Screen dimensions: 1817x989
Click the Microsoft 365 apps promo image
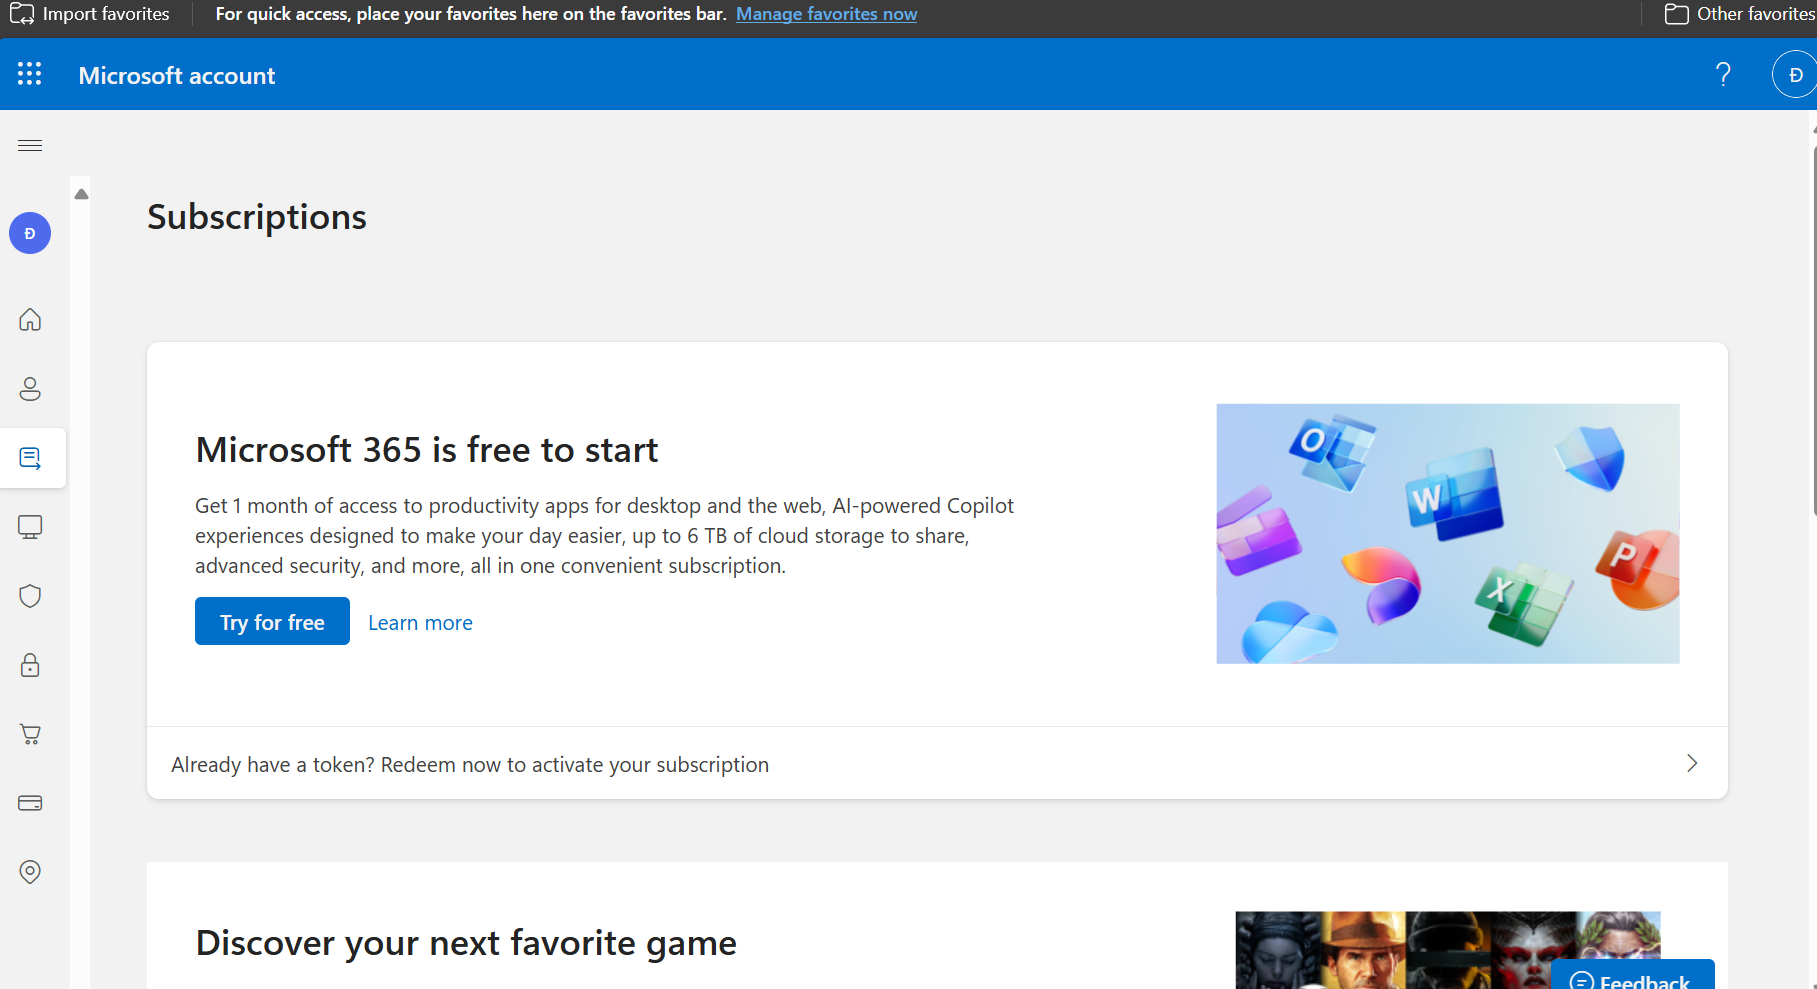point(1448,534)
